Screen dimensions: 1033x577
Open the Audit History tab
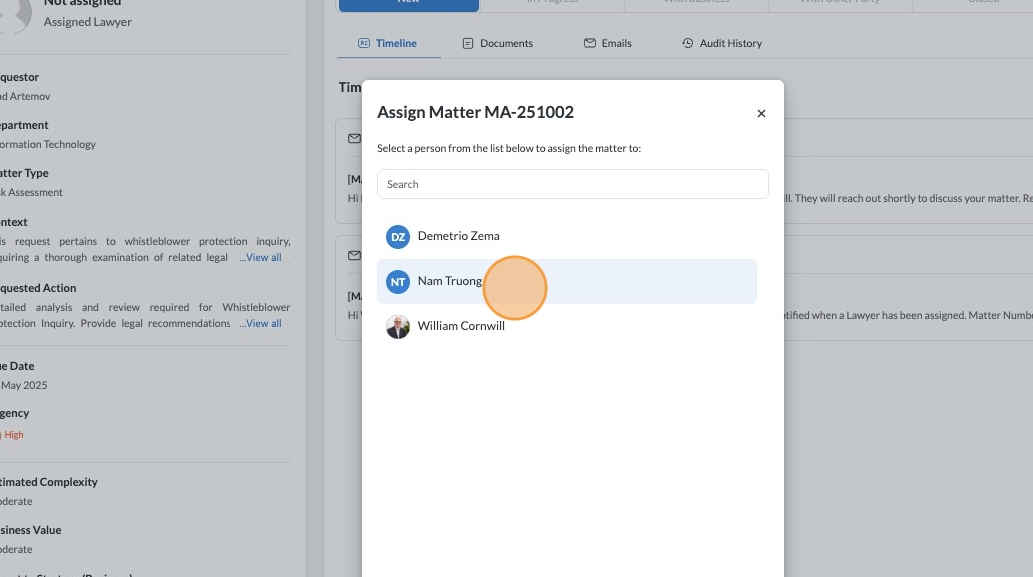(730, 43)
